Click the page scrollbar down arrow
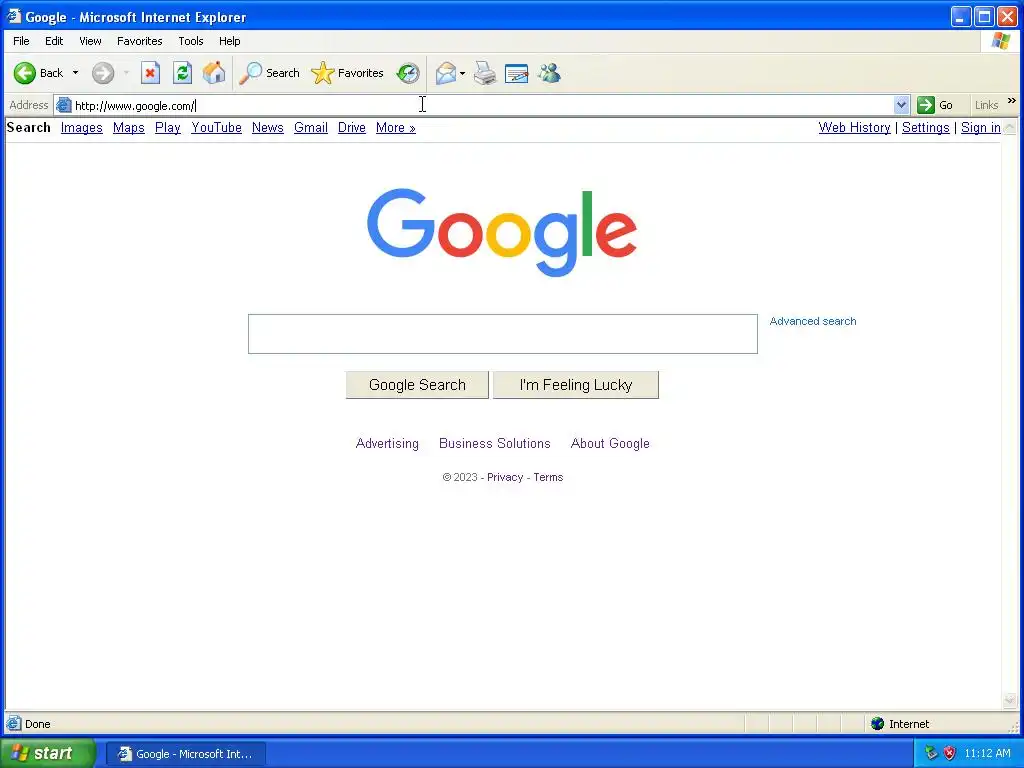 [x=1010, y=700]
